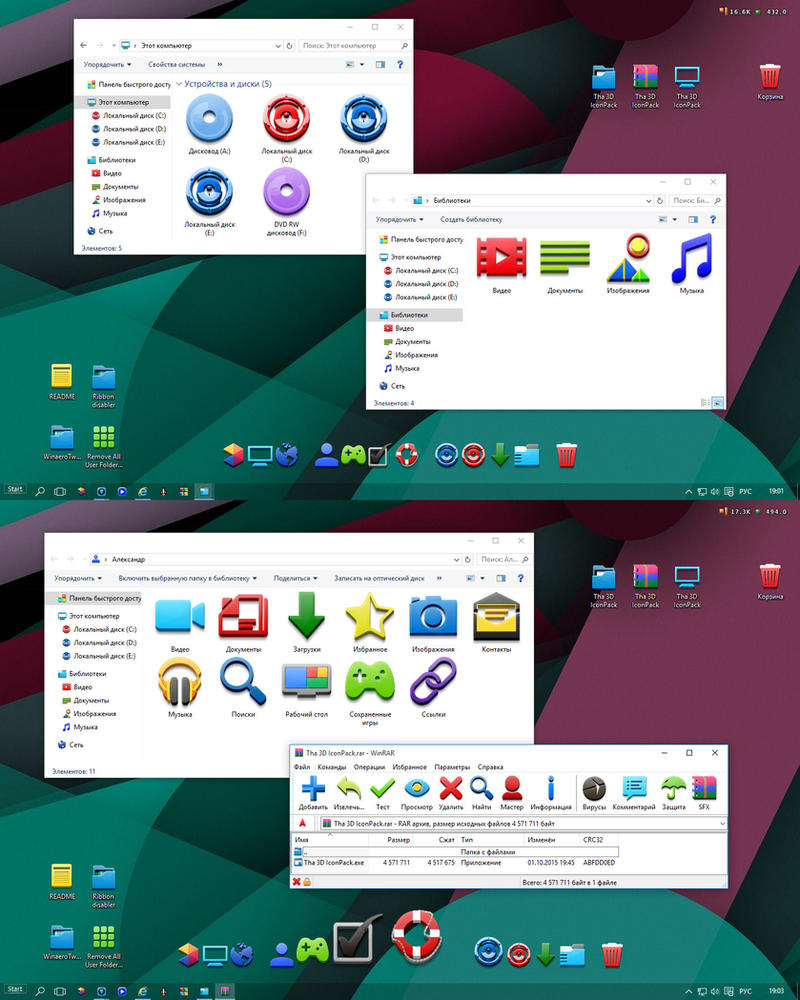Click the Просмотр eye icon in WinRAR
The width and height of the screenshot is (800, 1000).
pos(416,790)
